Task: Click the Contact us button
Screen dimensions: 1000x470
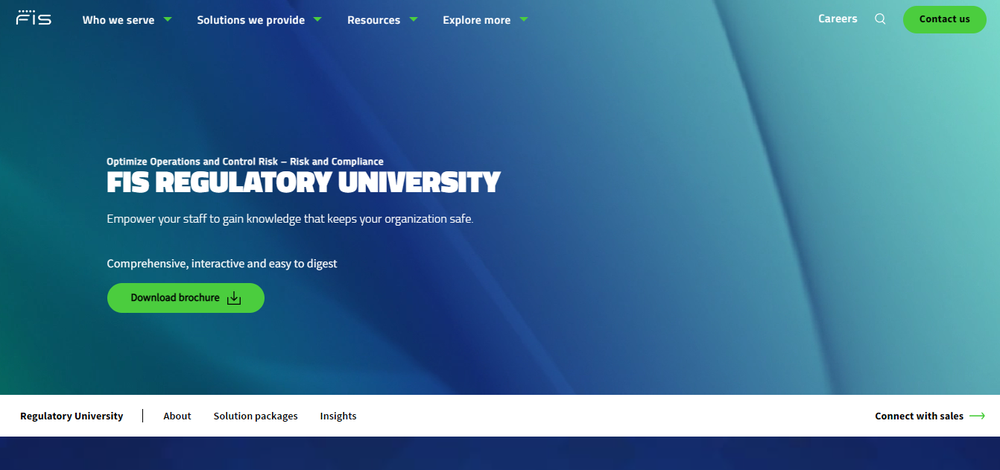Action: click(x=945, y=19)
